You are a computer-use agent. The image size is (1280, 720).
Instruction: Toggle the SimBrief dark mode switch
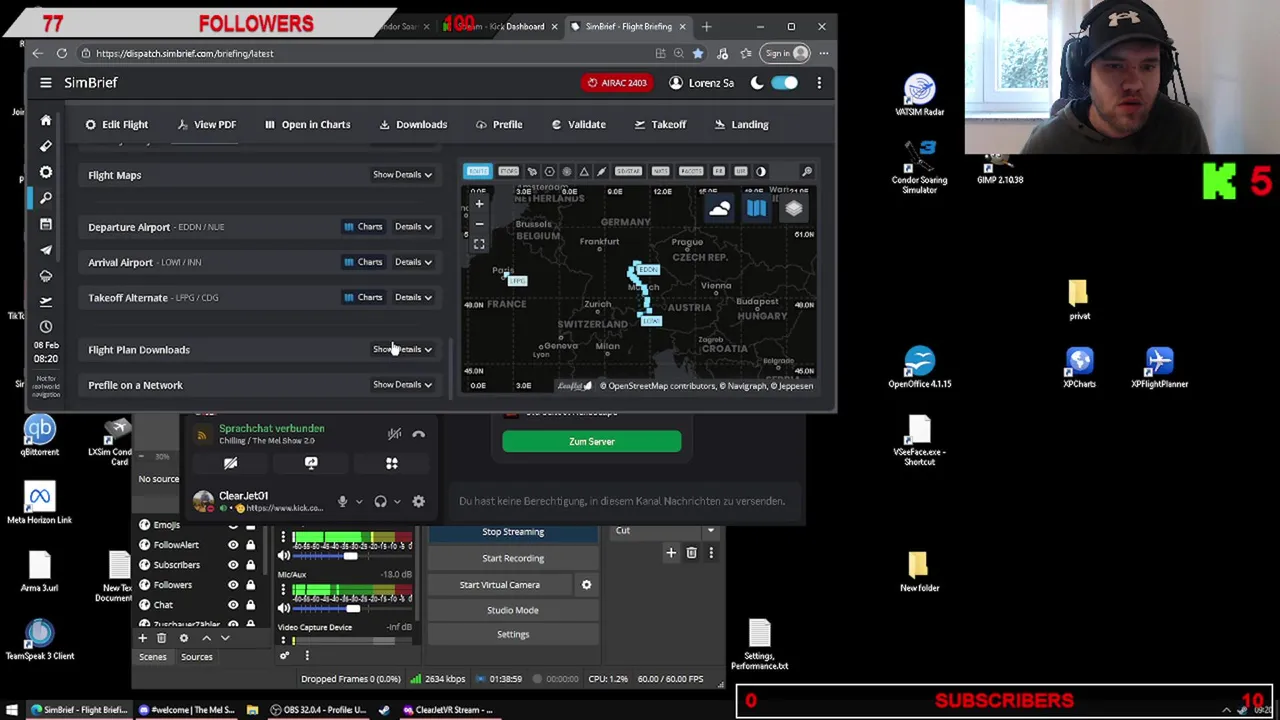[x=784, y=83]
